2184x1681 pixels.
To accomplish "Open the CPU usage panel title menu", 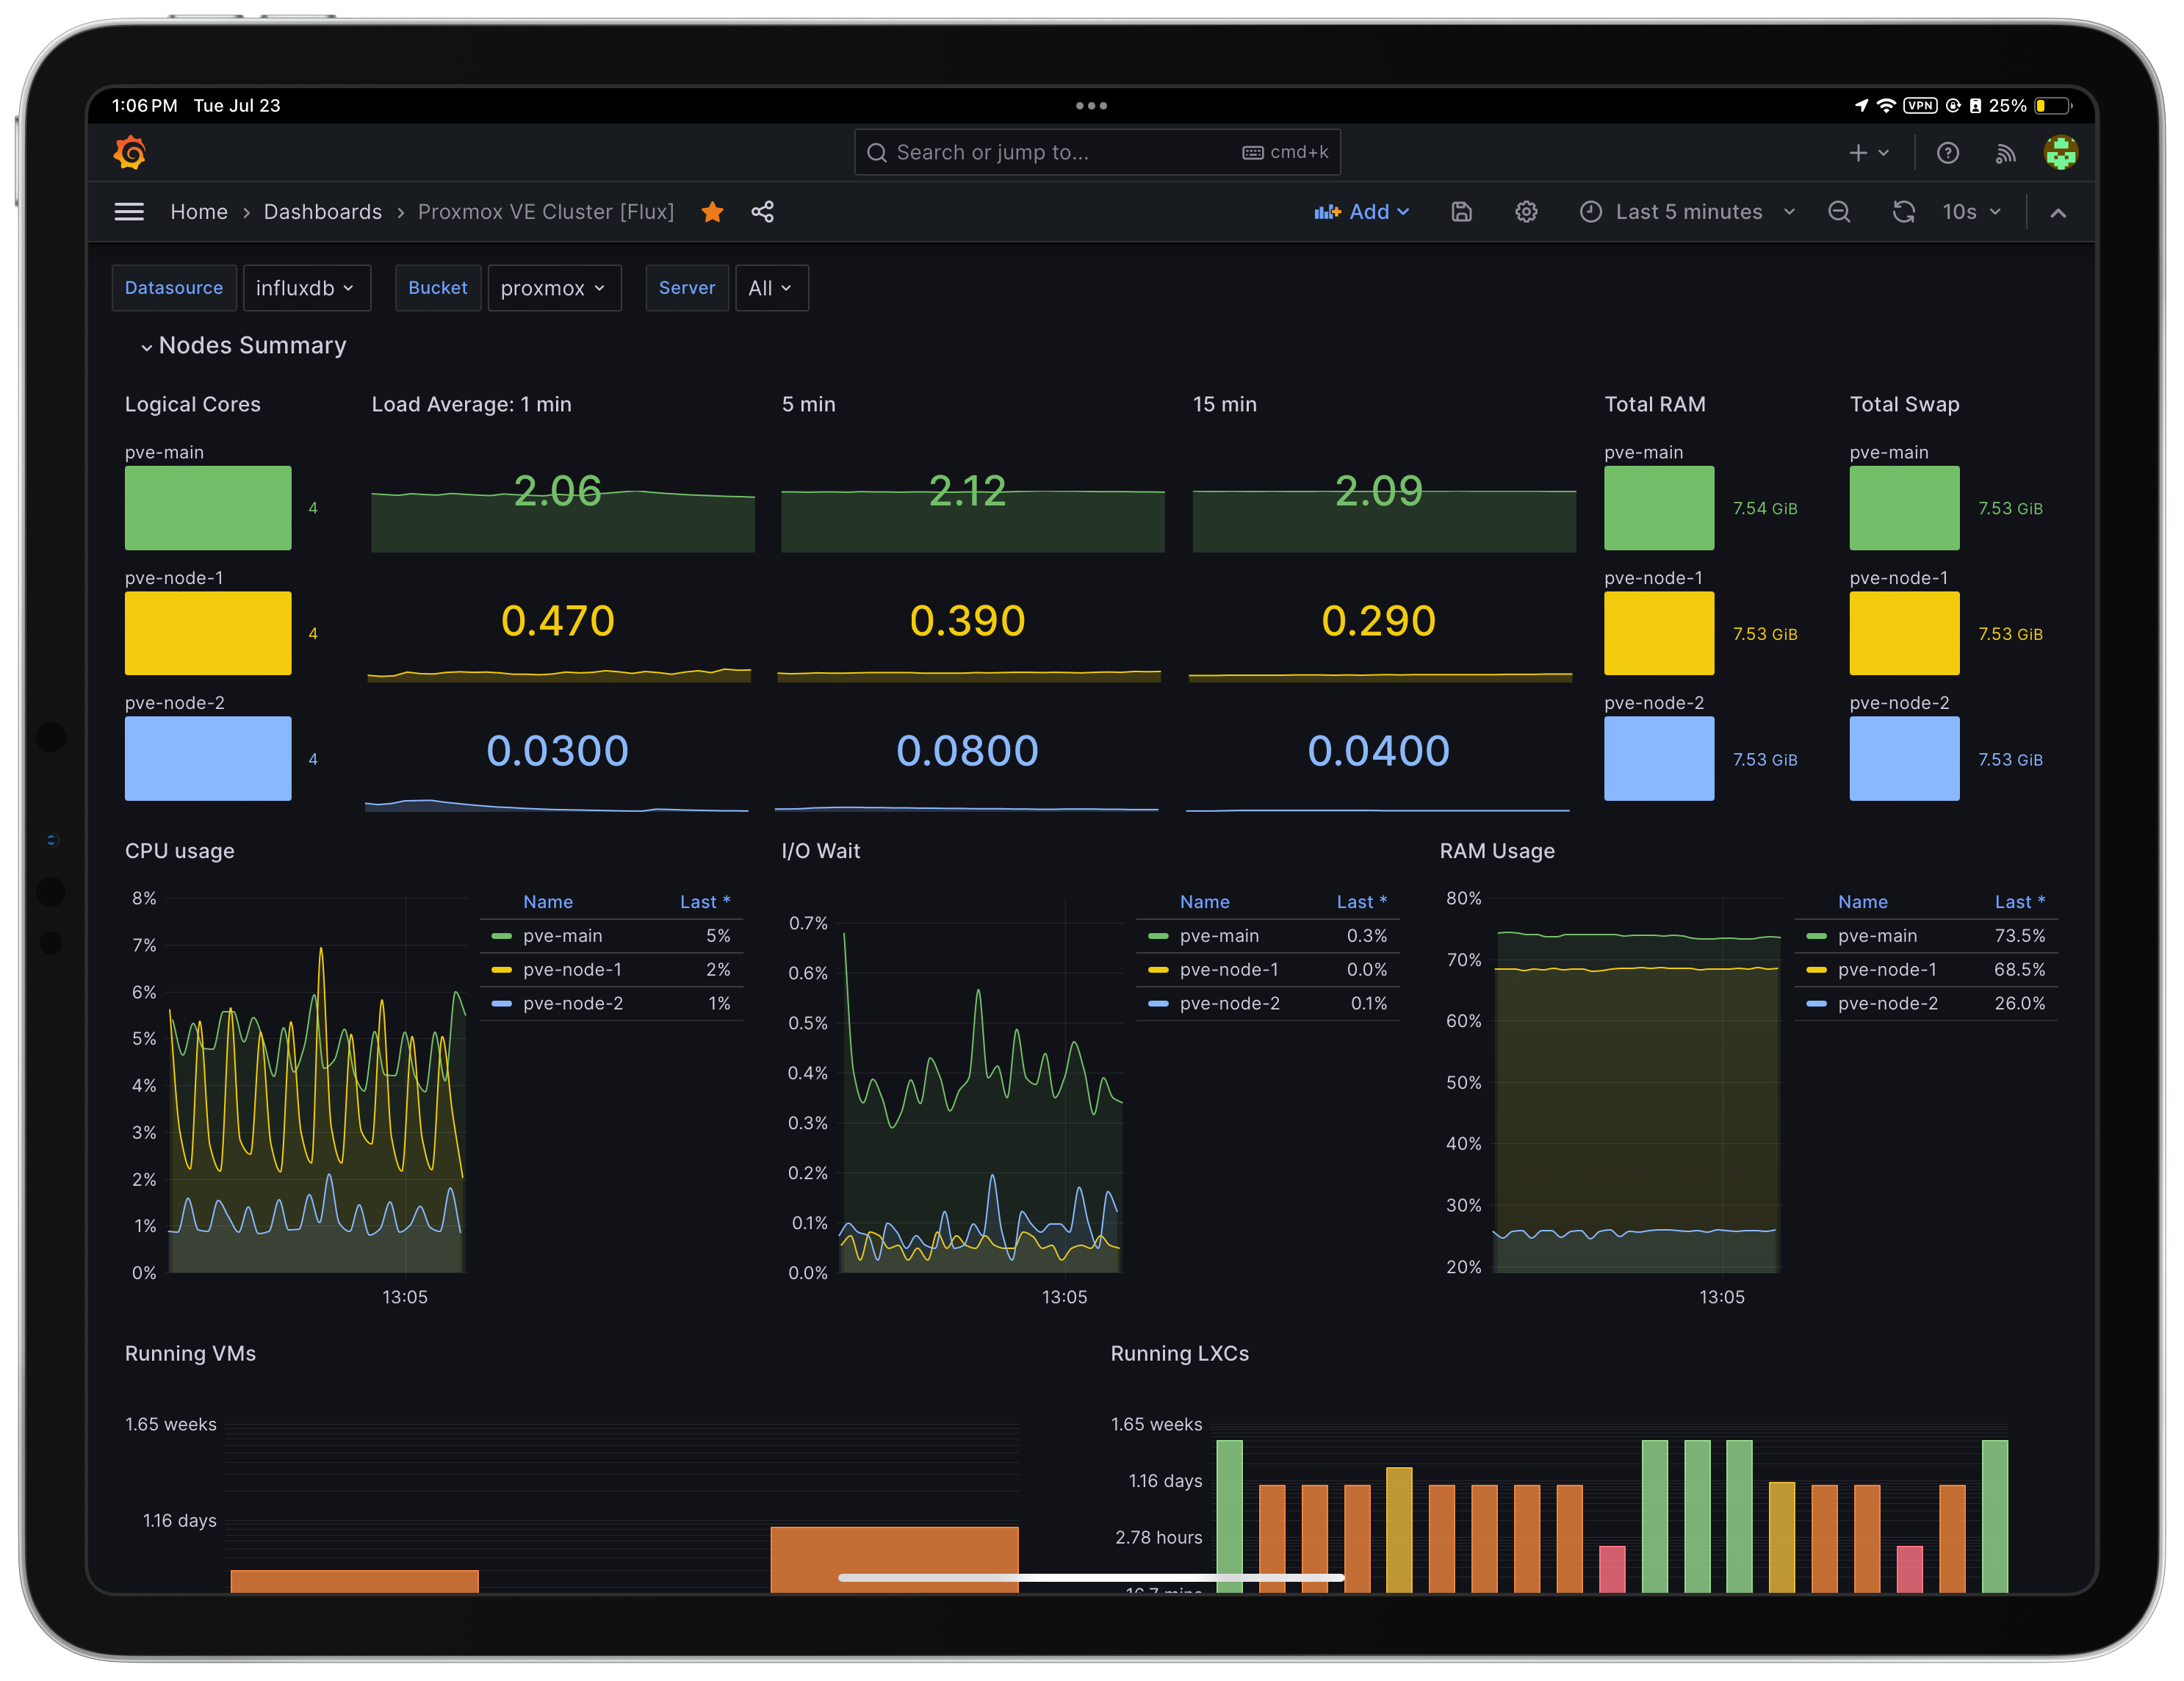I will pyautogui.click(x=180, y=851).
